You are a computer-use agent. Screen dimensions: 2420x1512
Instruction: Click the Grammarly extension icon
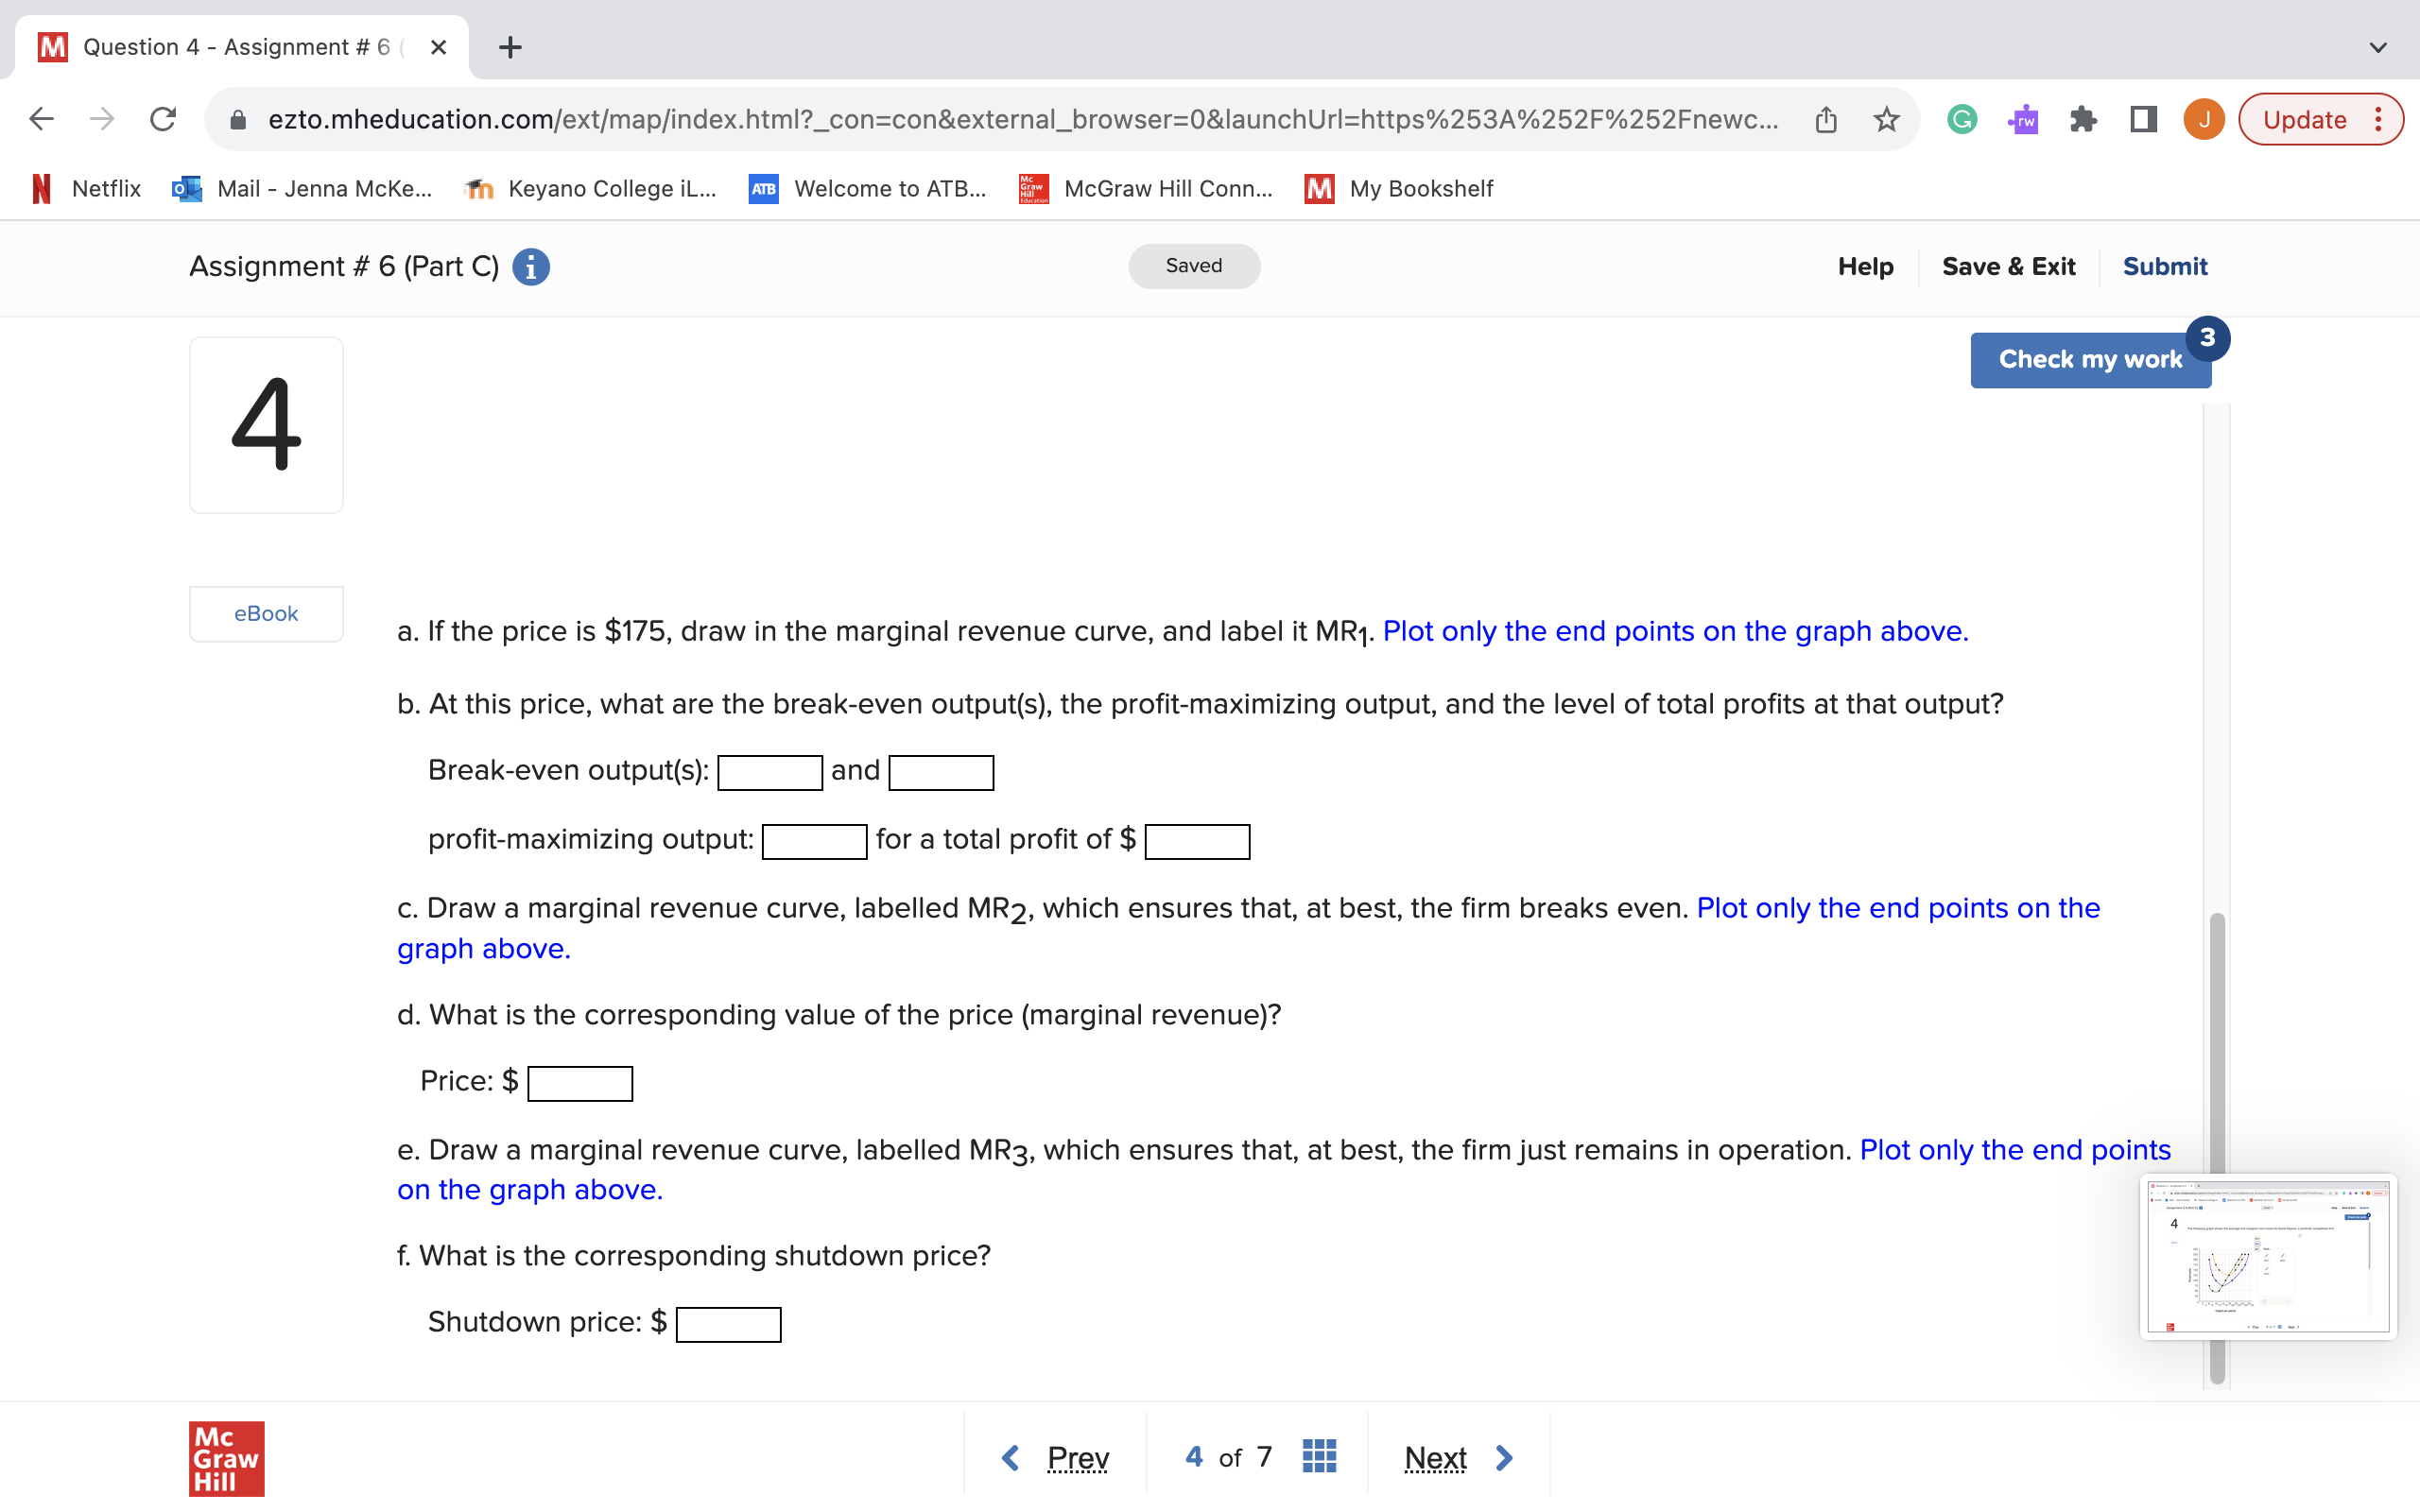pos(1962,118)
